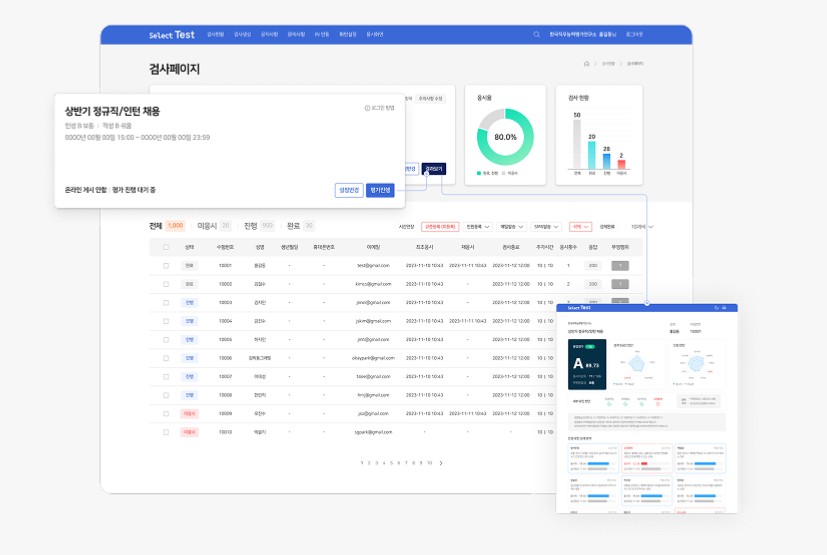Click the home icon in breadcrumb
Screen dimensions: 827x555
[586, 64]
